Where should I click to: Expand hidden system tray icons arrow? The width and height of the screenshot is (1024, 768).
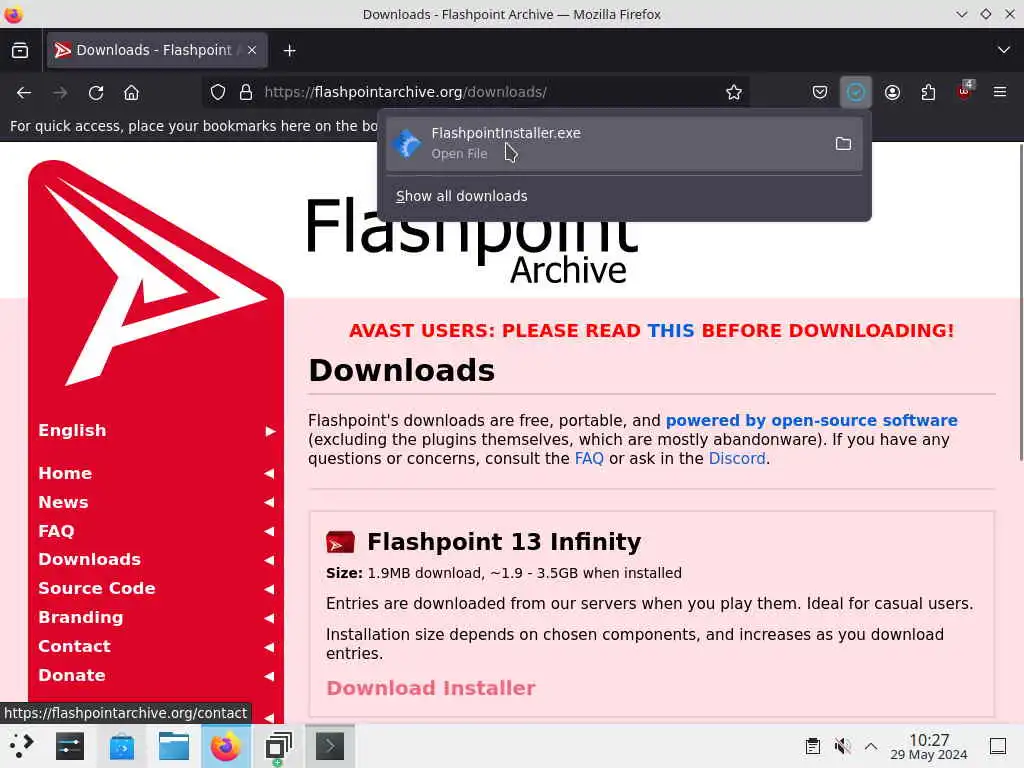pos(871,746)
